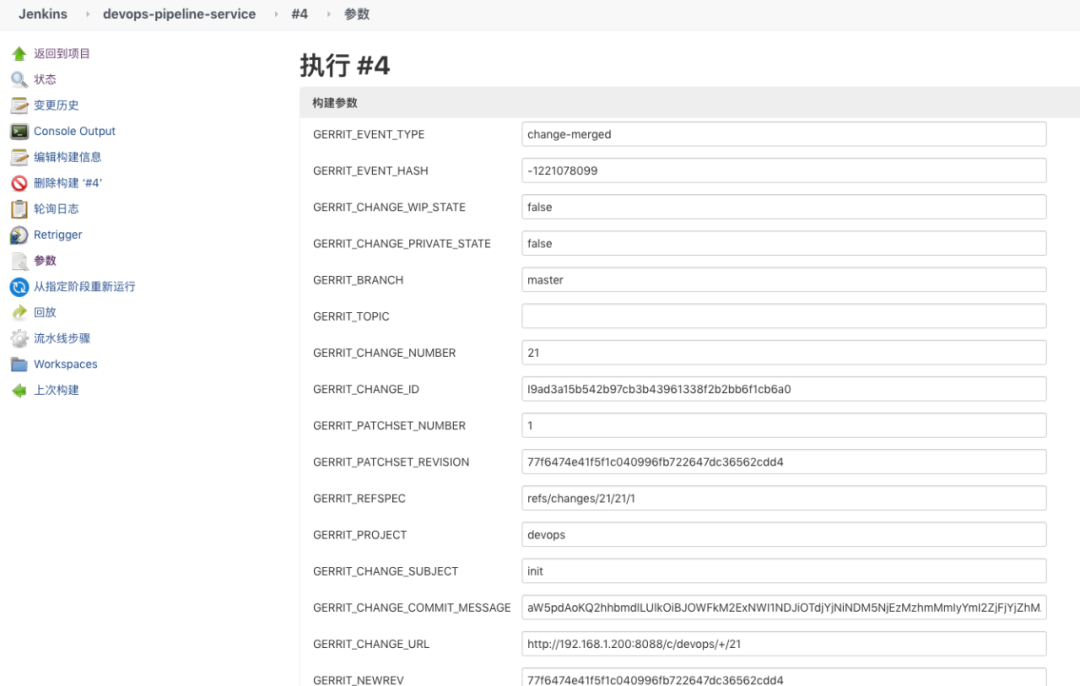Open breadcrumb entry #4
Screen dimensions: 1080x686
point(300,14)
